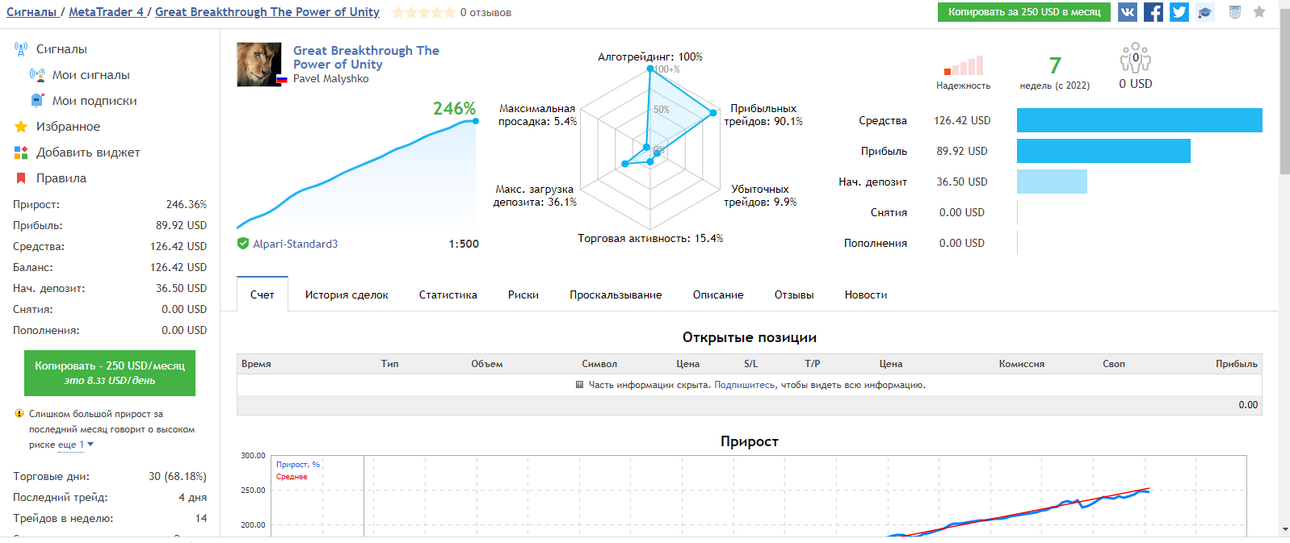Click the 7 недель (с 2022) indicator
Image resolution: width=1290 pixels, height=543 pixels.
point(1054,73)
